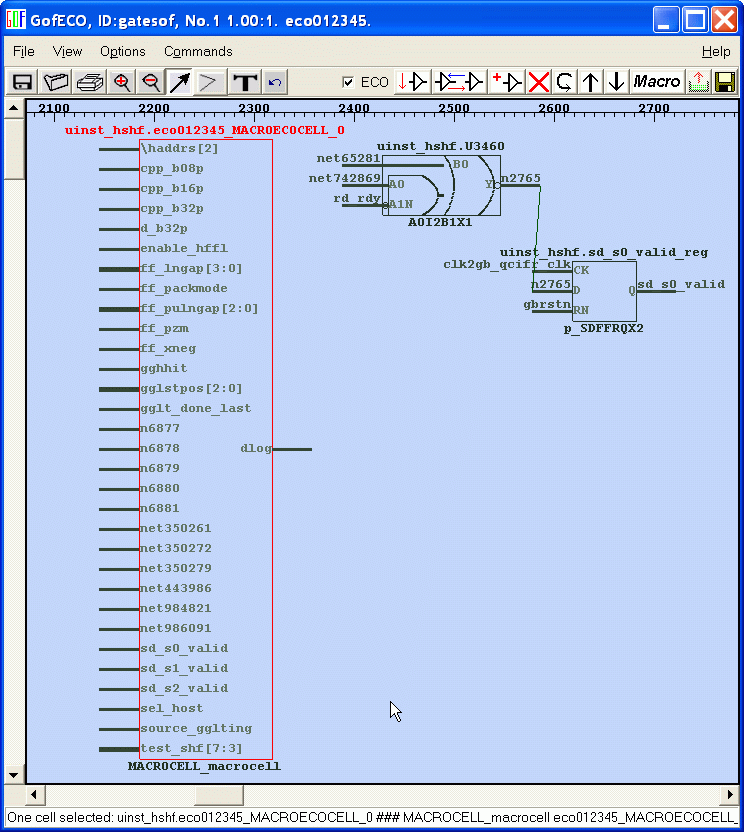The image size is (744, 832).
Task: Open the Options menu
Action: coord(122,51)
